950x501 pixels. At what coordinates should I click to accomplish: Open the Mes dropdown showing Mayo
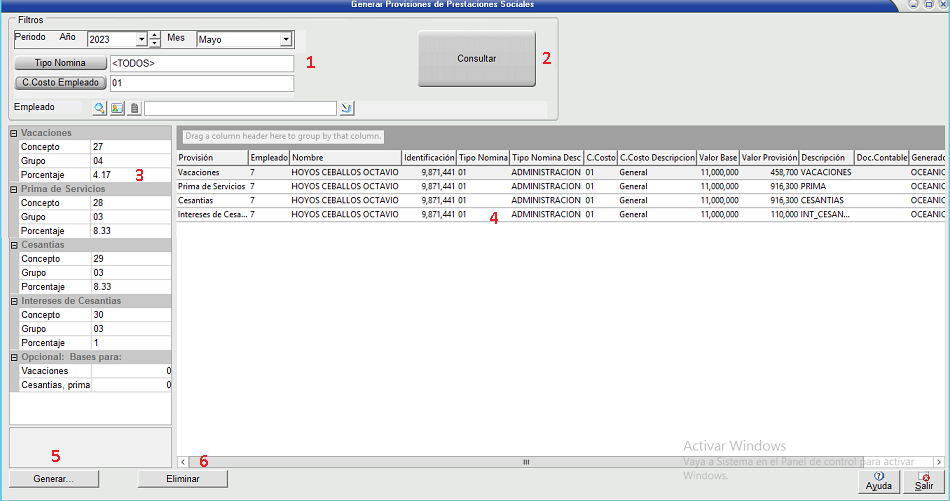[x=286, y=40]
